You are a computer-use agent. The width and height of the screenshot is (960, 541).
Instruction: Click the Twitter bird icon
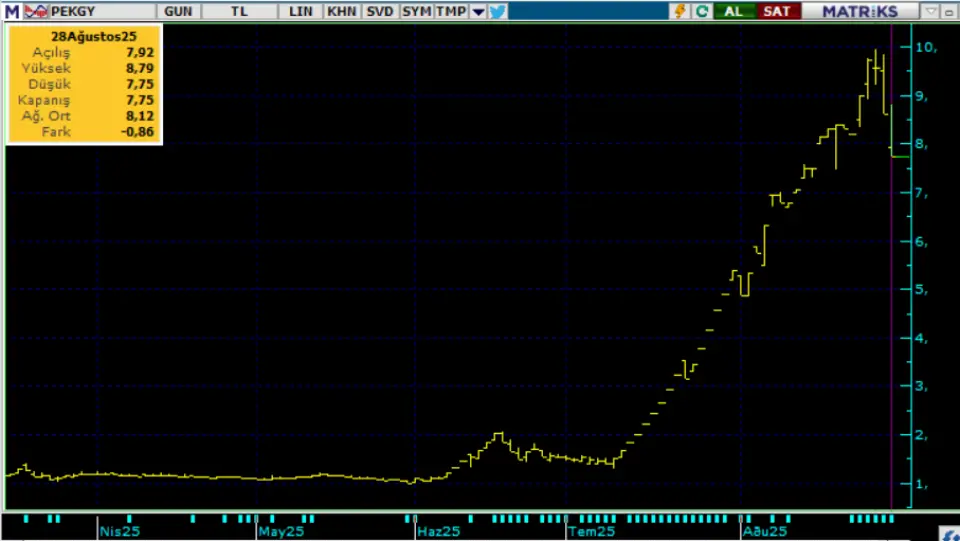(498, 11)
